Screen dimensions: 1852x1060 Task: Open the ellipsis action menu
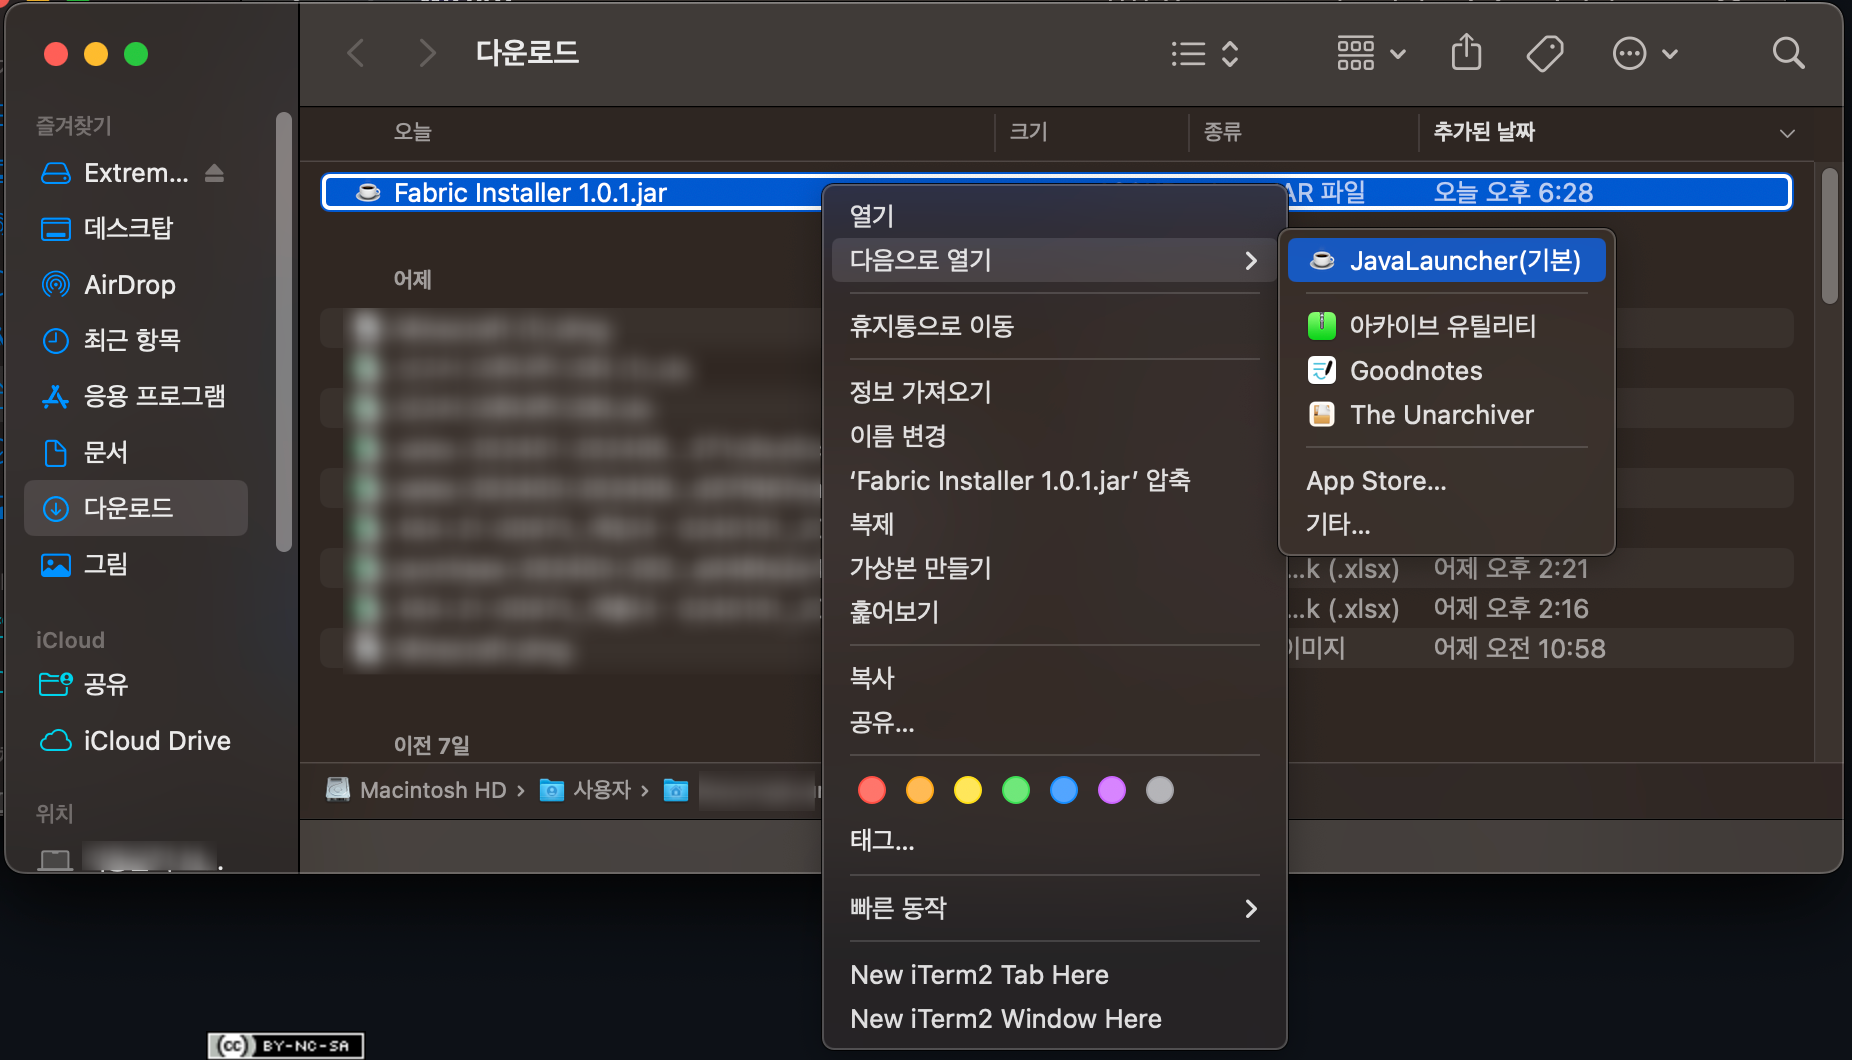1645,54
